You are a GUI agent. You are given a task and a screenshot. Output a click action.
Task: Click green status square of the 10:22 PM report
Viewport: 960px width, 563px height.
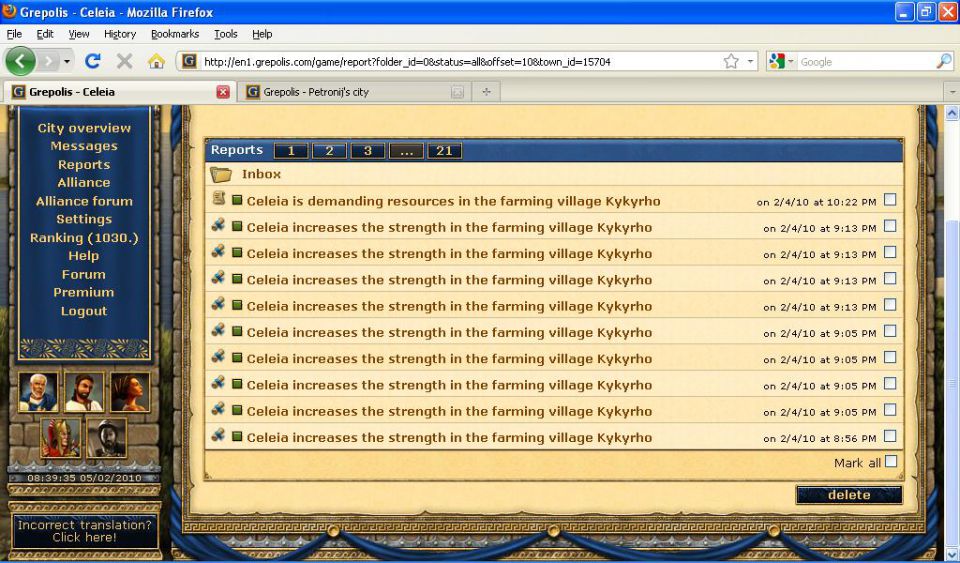pos(238,200)
